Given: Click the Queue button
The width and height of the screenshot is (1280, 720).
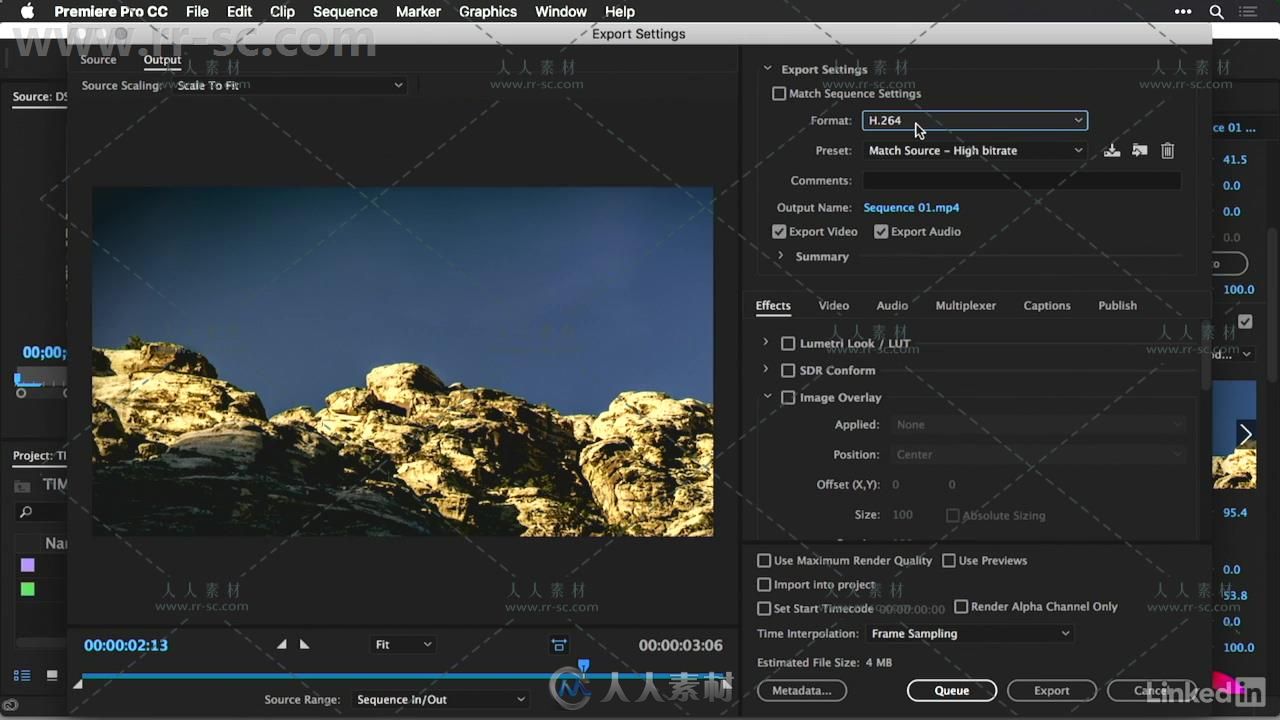Looking at the screenshot, I should click(952, 690).
